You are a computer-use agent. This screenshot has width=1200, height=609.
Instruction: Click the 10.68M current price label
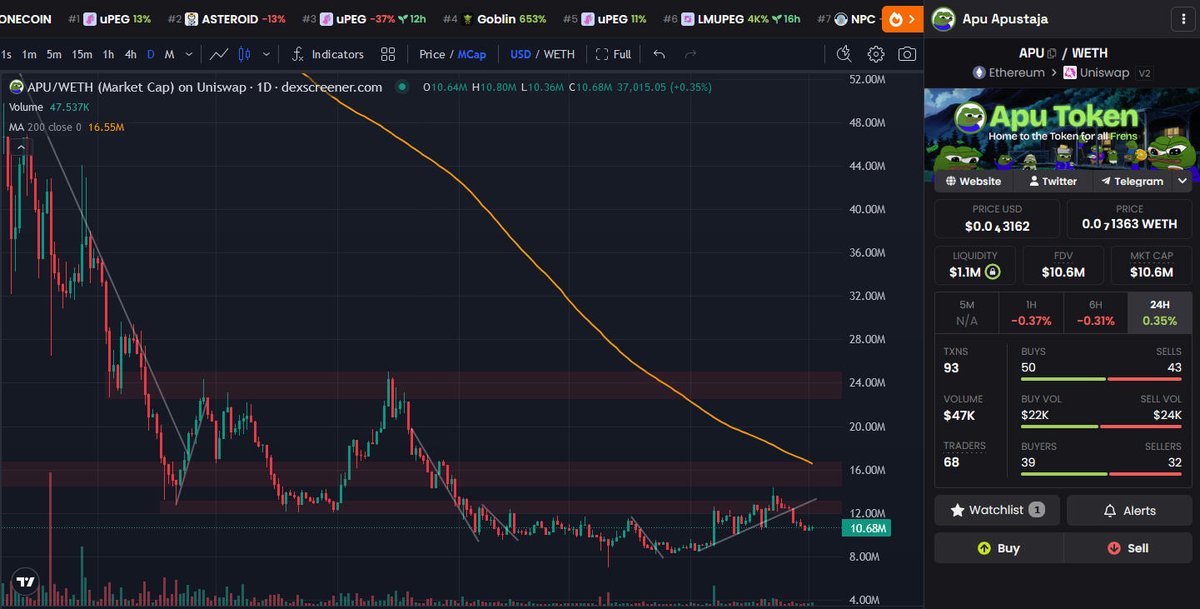pyautogui.click(x=868, y=528)
